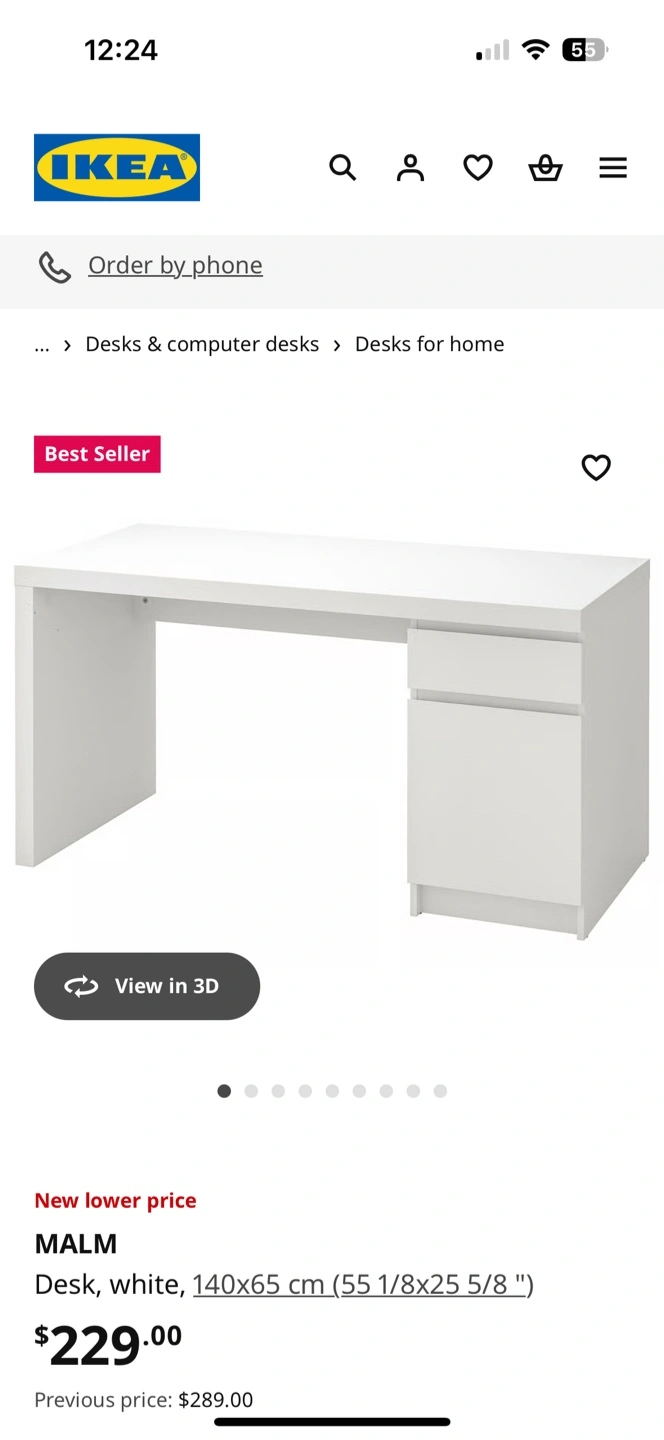View favorites via header heart icon

[478, 167]
